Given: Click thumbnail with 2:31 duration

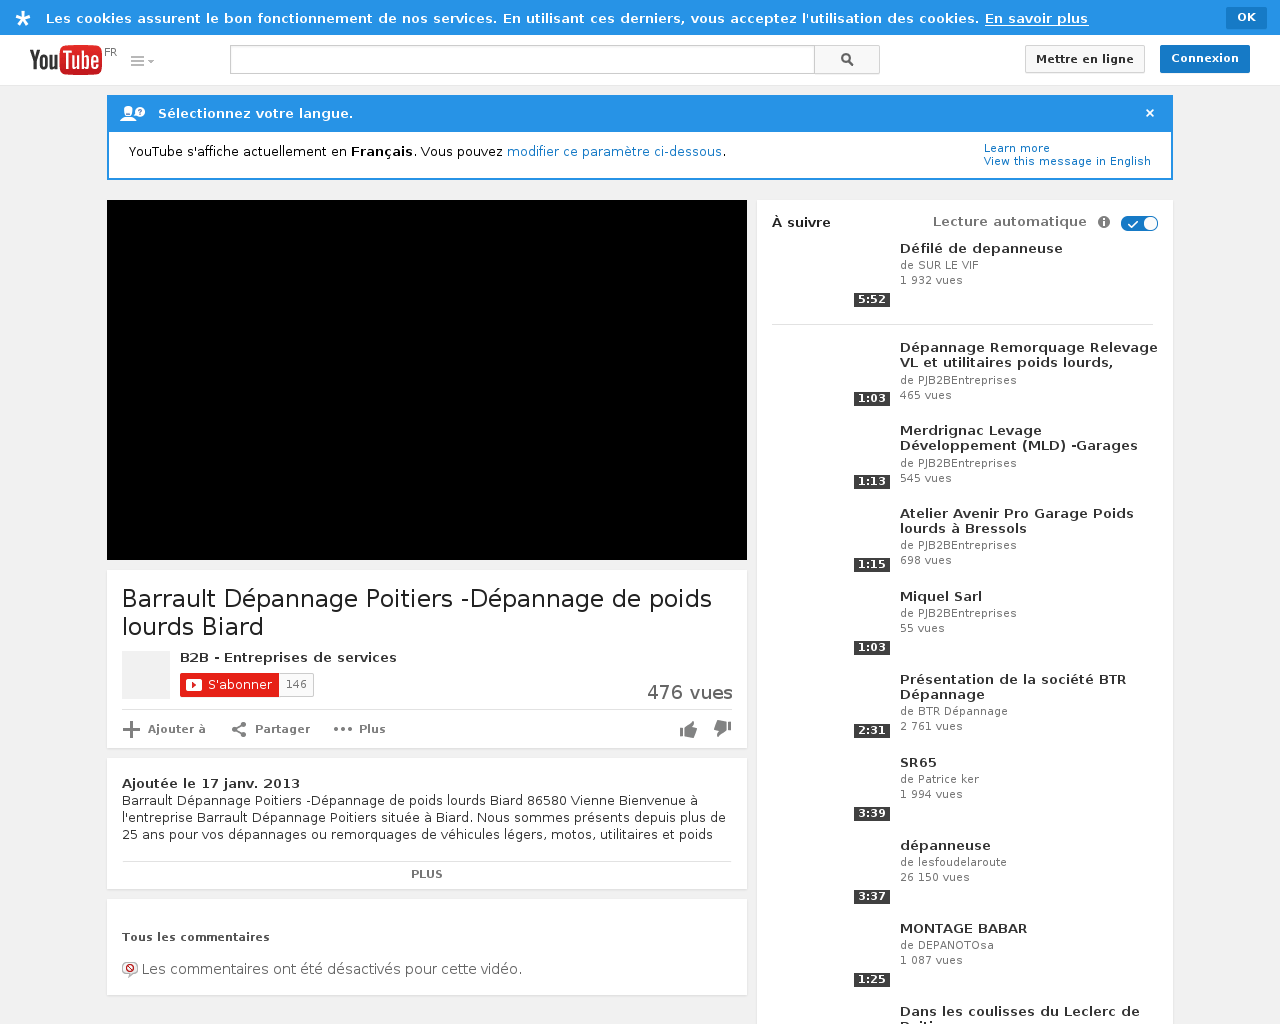Looking at the screenshot, I should click(x=831, y=705).
